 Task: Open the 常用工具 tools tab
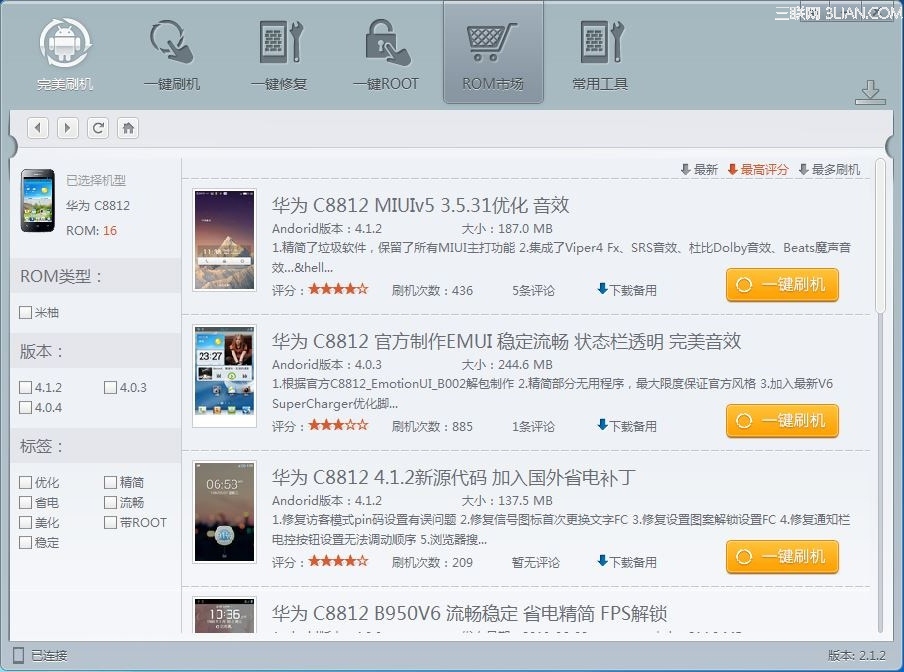pos(600,54)
